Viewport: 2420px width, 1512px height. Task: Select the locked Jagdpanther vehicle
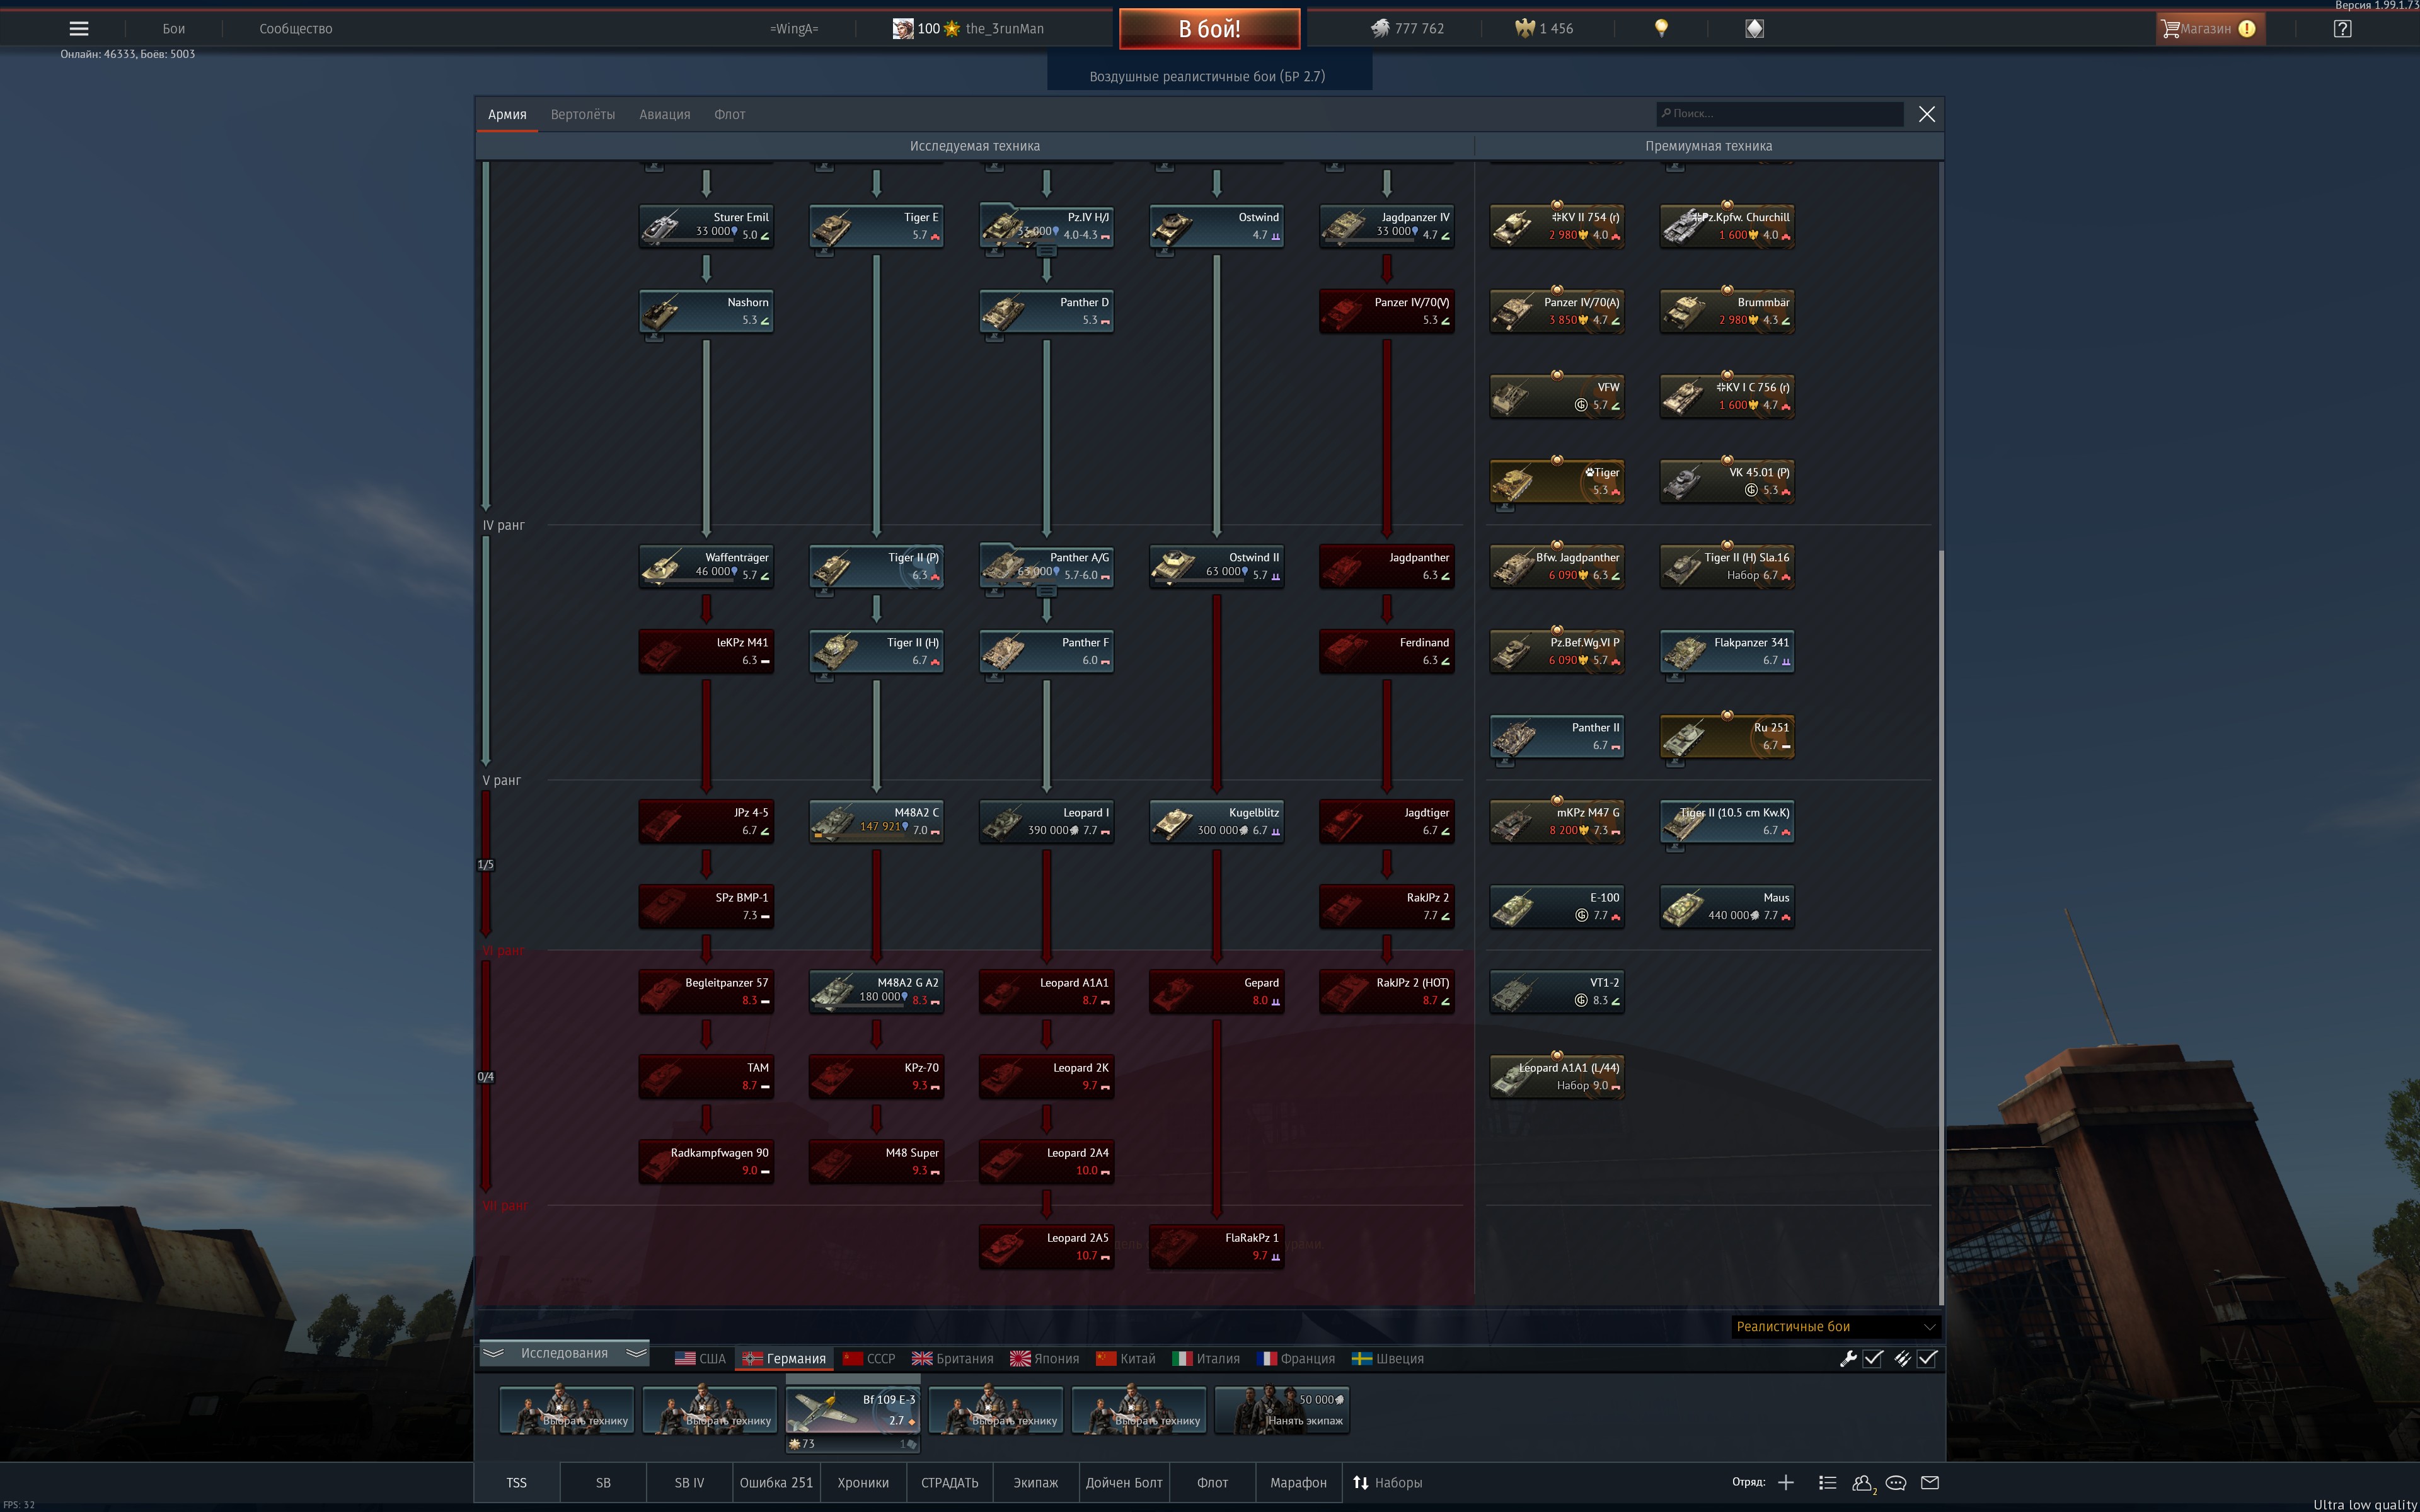click(1386, 566)
